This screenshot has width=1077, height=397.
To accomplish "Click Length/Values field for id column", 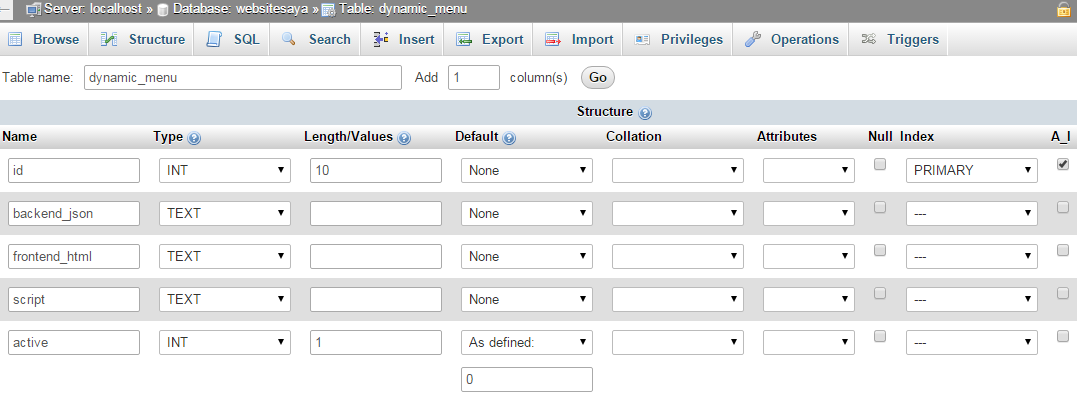I will coord(376,170).
